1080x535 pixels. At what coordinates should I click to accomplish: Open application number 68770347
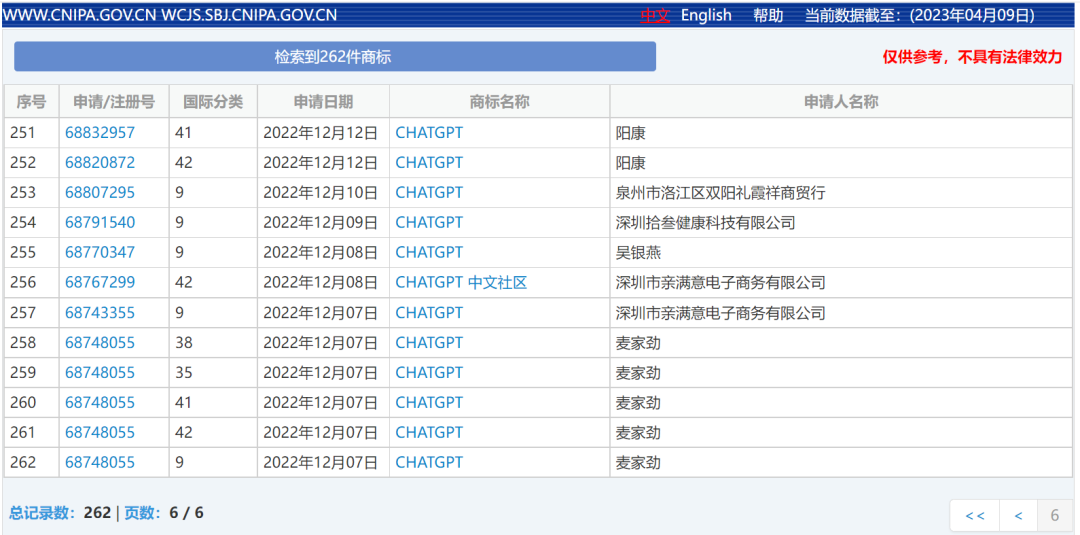point(100,253)
